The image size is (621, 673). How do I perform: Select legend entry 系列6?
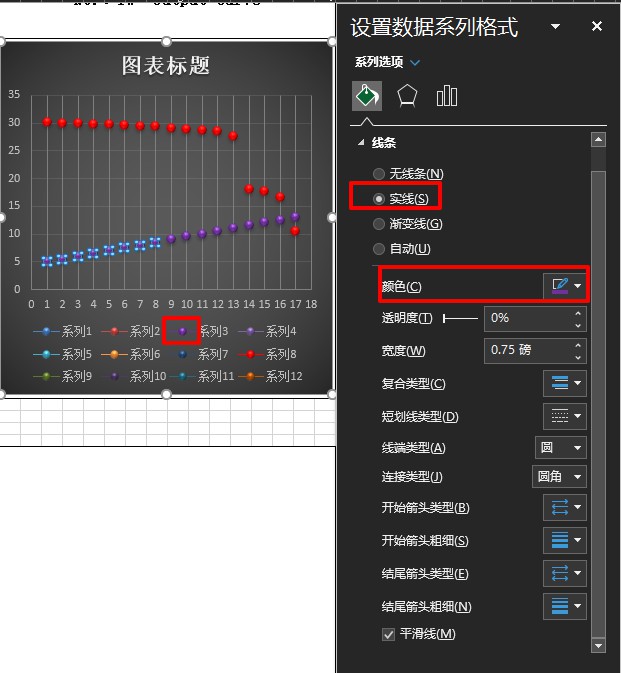[x=130, y=354]
